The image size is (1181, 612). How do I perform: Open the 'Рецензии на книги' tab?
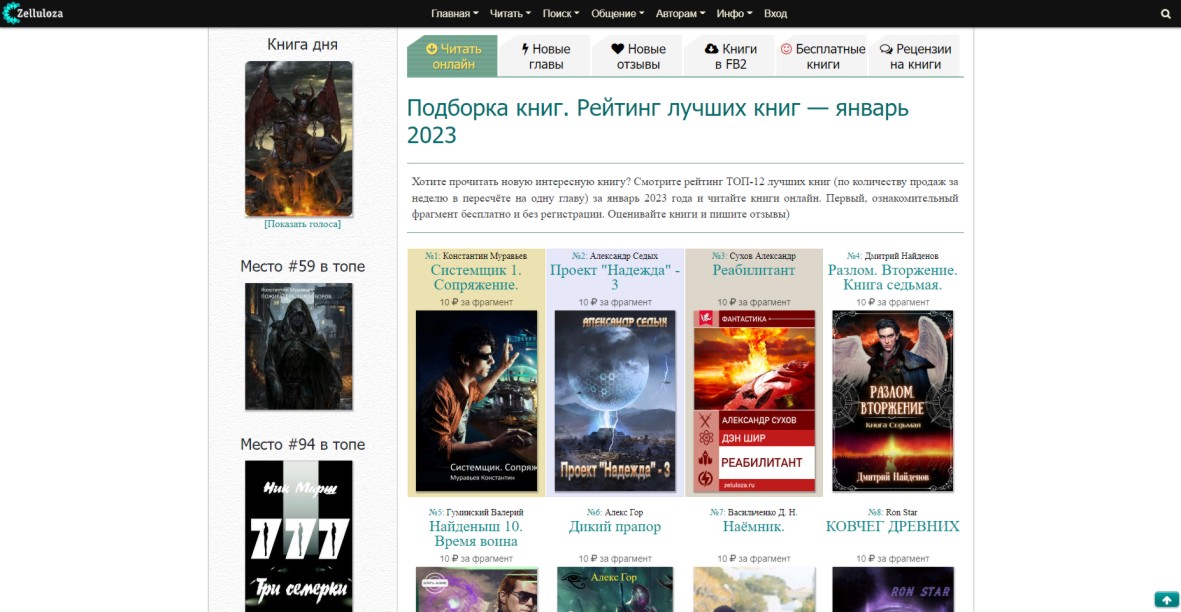915,56
